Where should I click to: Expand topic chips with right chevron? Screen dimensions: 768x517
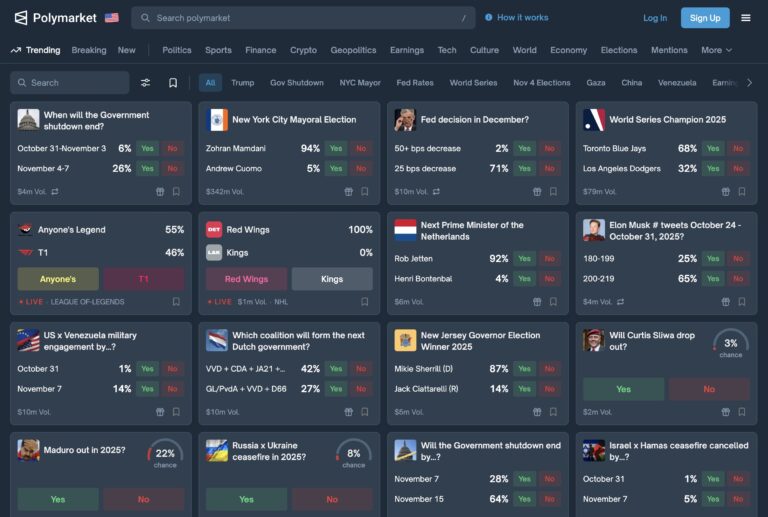point(749,83)
